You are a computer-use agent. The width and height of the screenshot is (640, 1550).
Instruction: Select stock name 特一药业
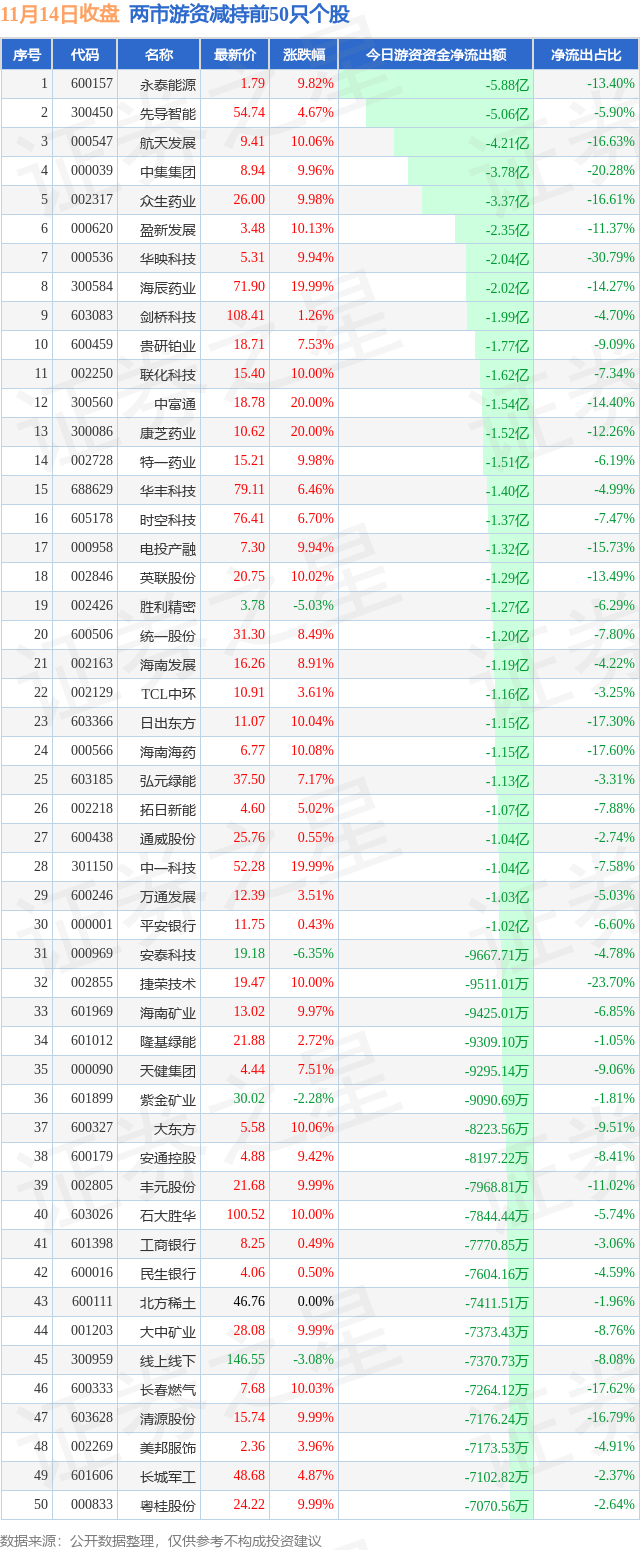click(168, 461)
